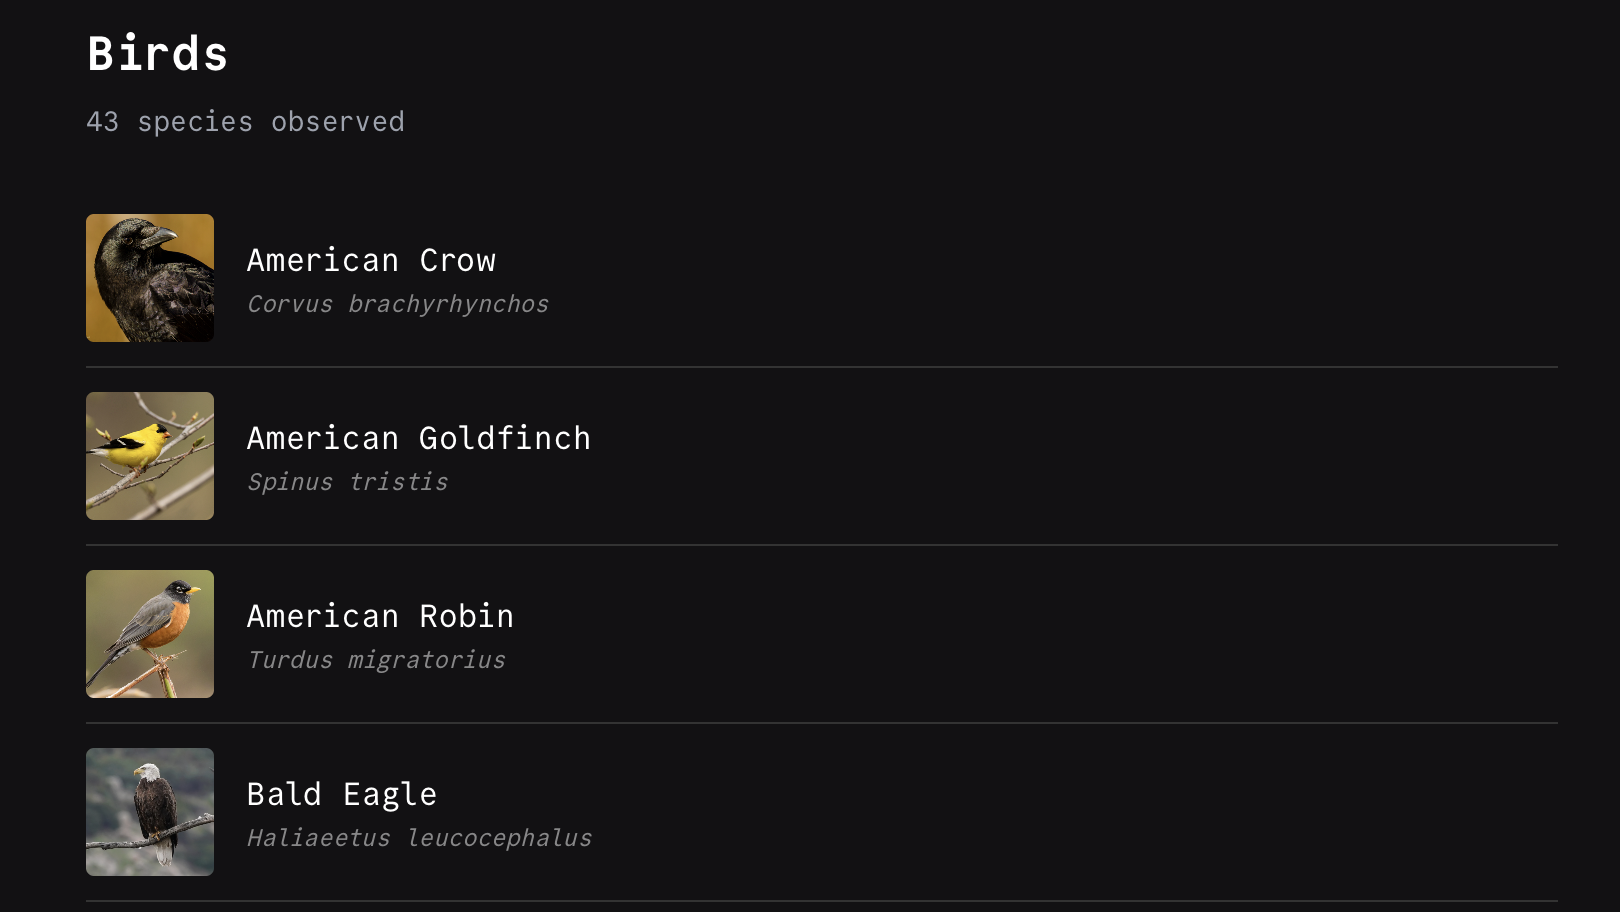1620x912 pixels.
Task: Click the 43 species observed subtitle
Action: click(245, 122)
